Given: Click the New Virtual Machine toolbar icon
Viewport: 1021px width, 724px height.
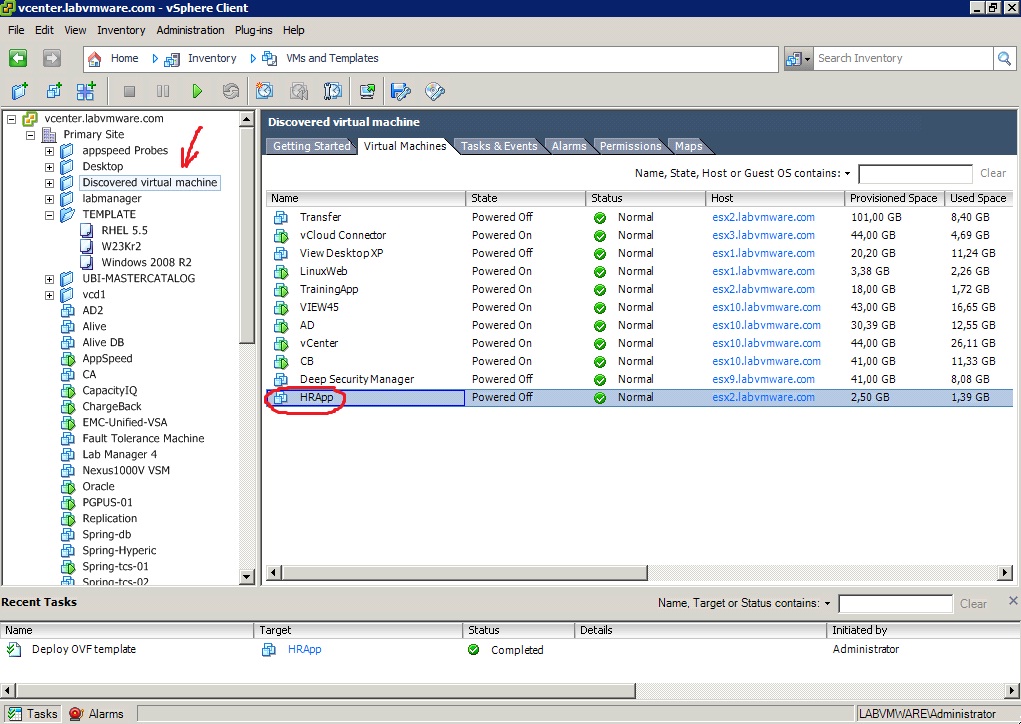Looking at the screenshot, I should tap(53, 91).
